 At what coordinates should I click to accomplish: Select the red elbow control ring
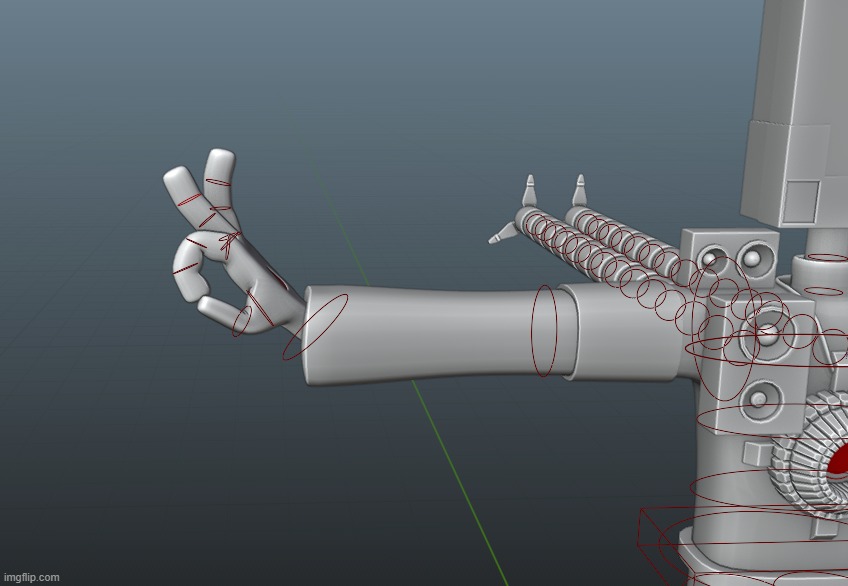[x=544, y=331]
